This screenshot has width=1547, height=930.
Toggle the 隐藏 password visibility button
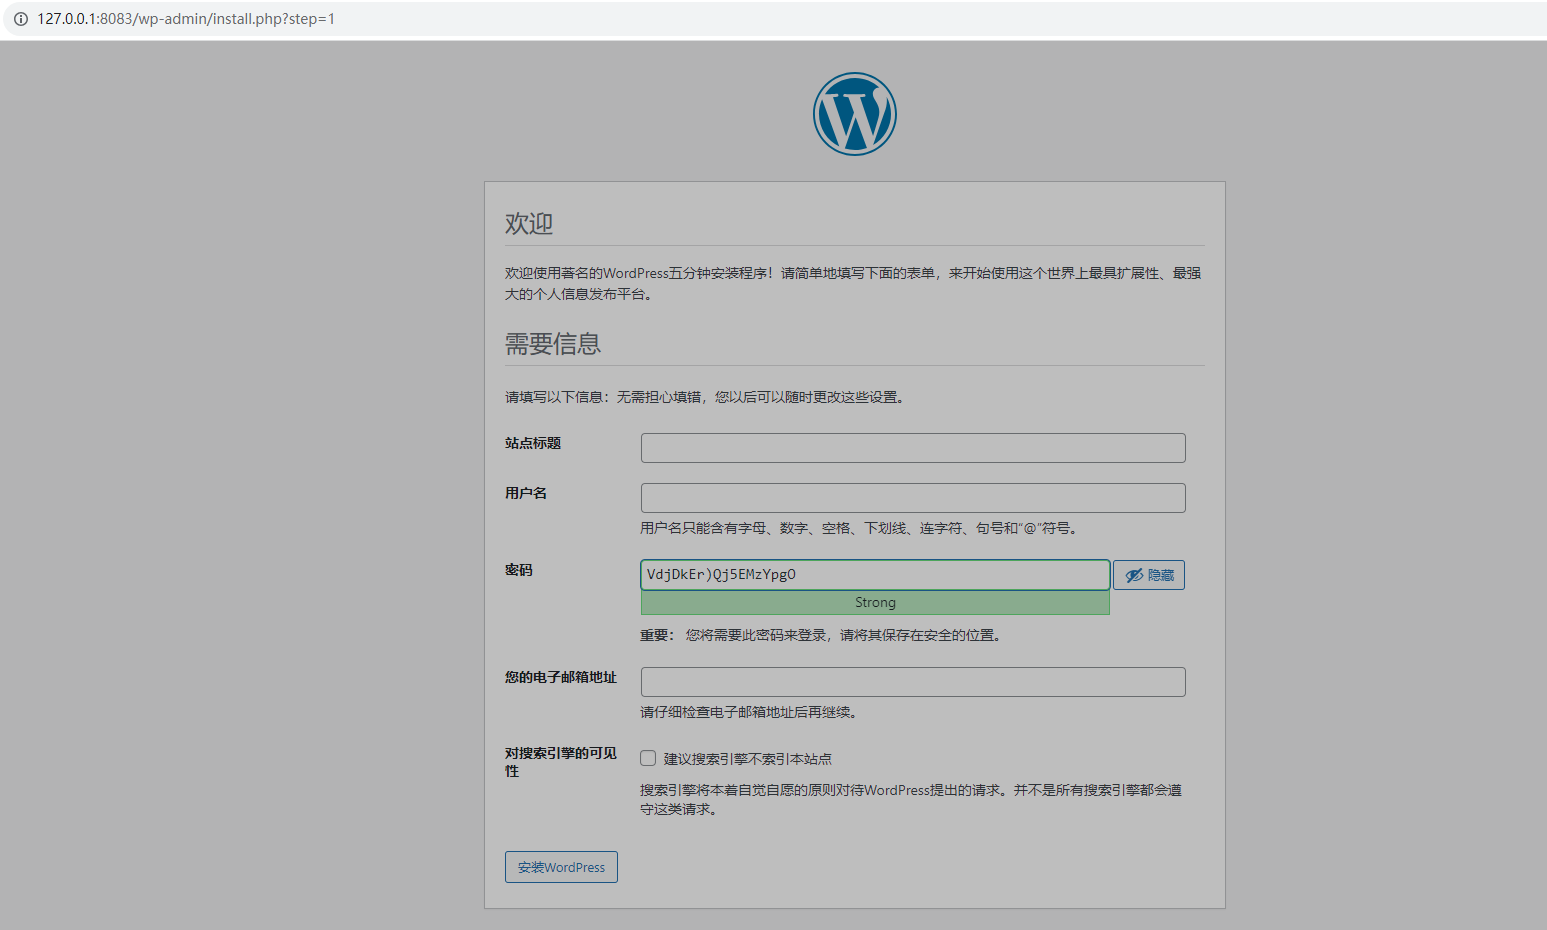[x=1149, y=575]
